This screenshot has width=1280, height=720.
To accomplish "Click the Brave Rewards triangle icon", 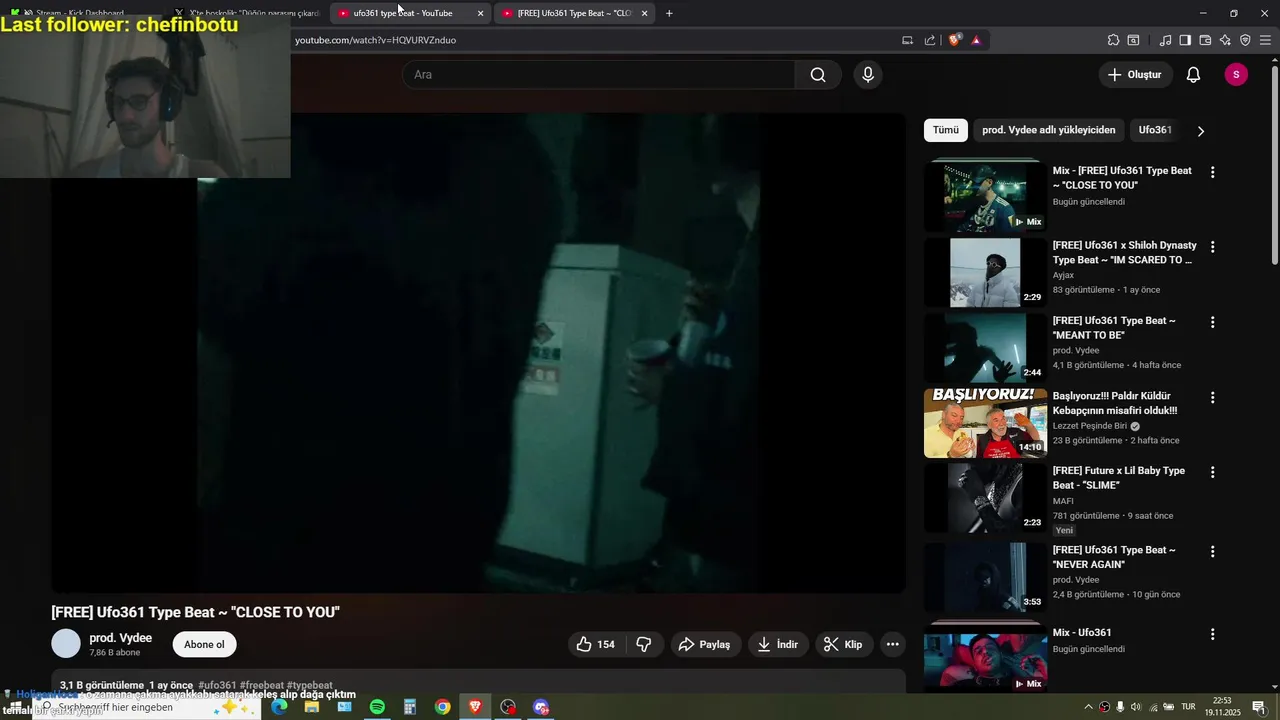I will click(976, 40).
